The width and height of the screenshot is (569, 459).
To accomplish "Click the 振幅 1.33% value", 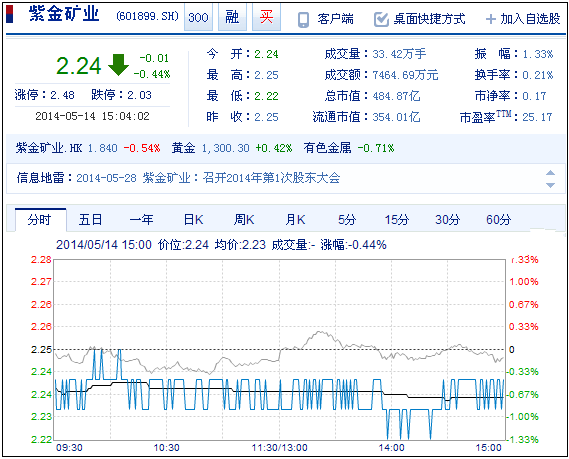I will click(538, 54).
